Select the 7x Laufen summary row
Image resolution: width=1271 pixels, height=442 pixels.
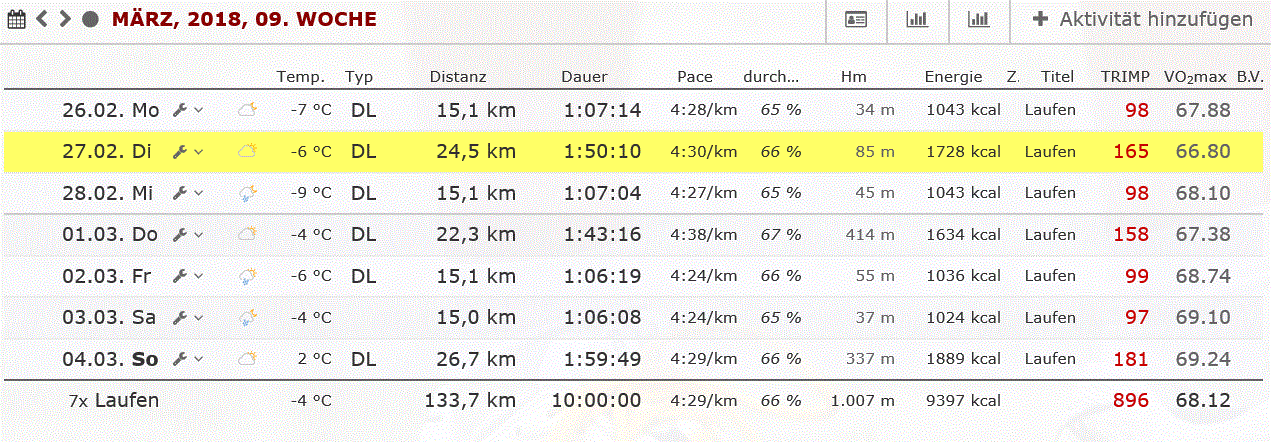click(114, 401)
